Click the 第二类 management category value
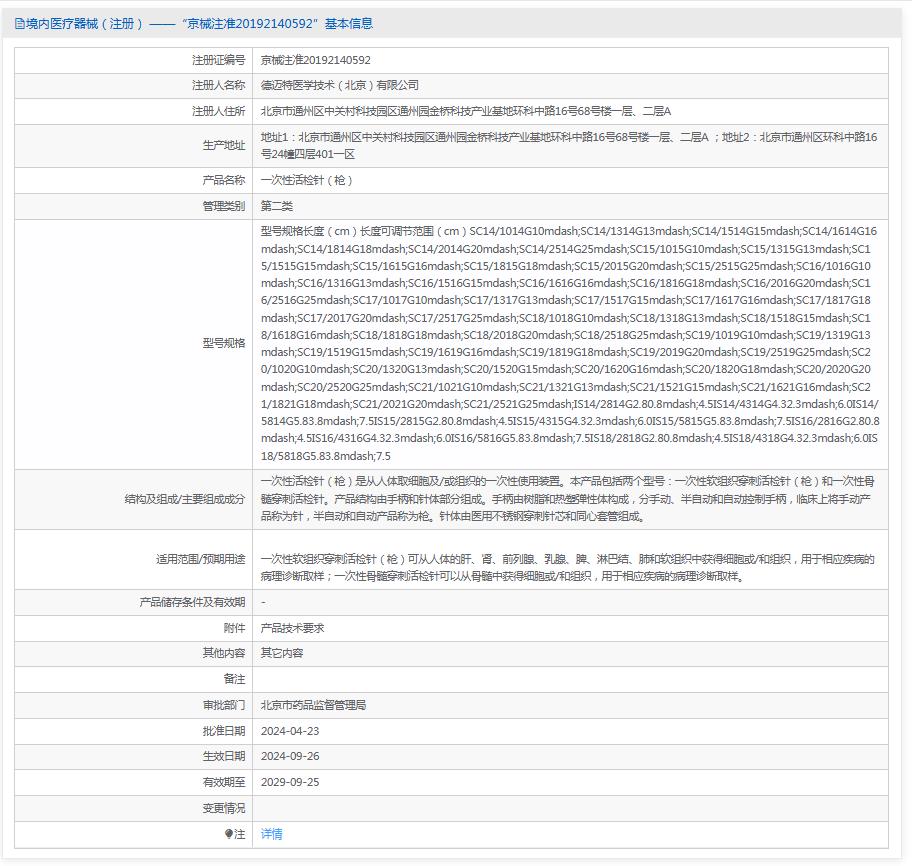912x866 pixels. click(x=276, y=206)
